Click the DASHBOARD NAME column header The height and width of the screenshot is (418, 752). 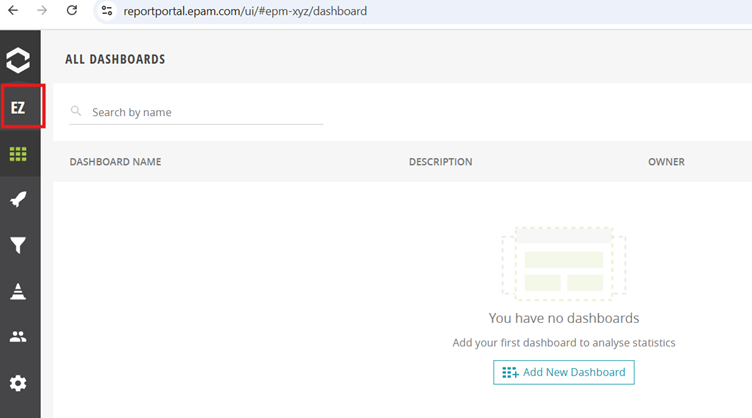pos(115,162)
